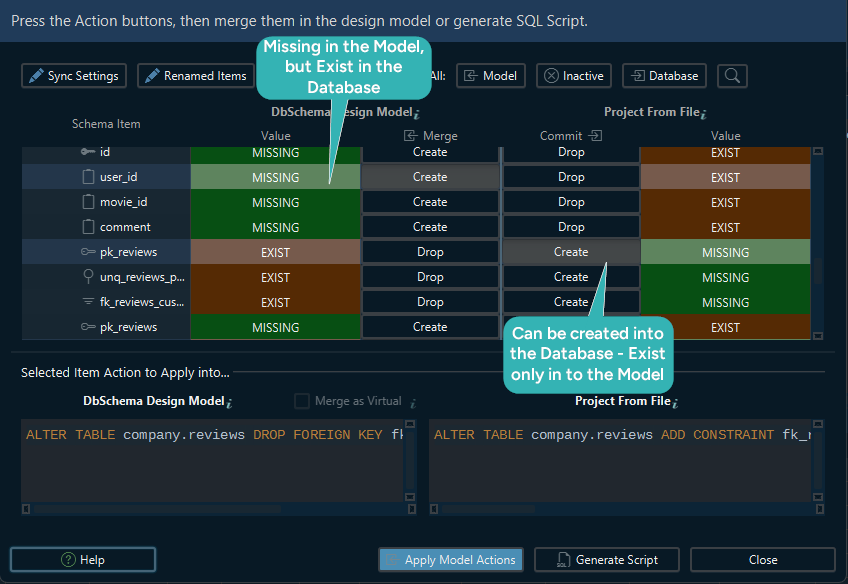
Task: Toggle Commit Drop action for comment row
Action: click(571, 227)
